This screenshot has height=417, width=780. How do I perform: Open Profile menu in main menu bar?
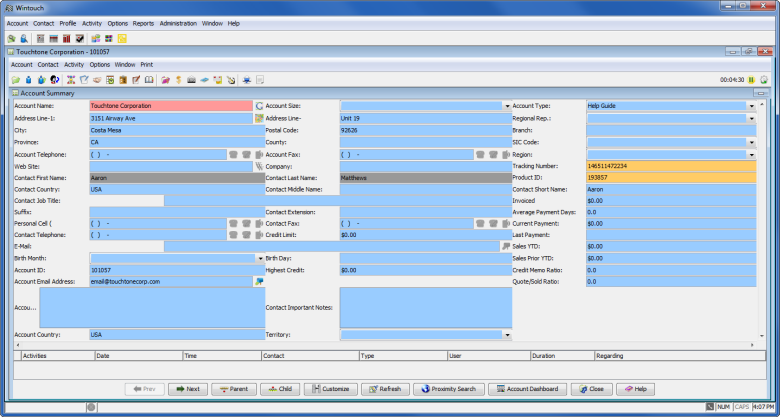[x=68, y=23]
